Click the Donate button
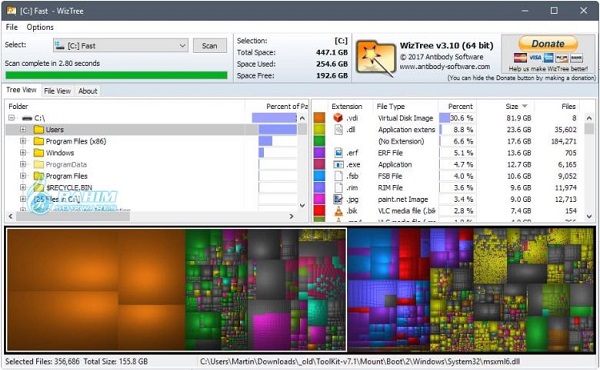Viewport: 600px width, 370px height. click(x=548, y=44)
